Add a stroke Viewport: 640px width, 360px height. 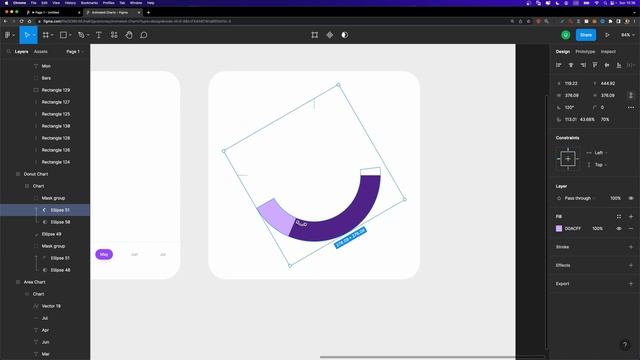pyautogui.click(x=631, y=247)
